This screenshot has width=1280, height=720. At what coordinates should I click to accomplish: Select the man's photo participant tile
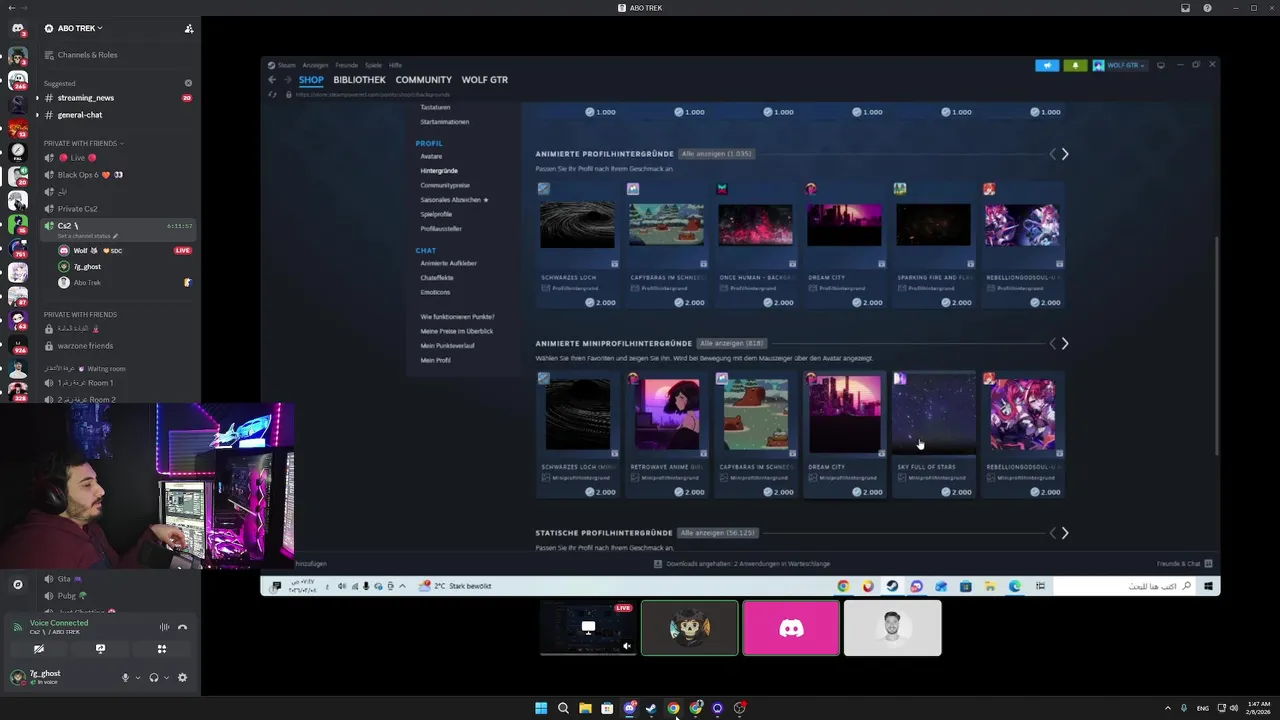893,628
